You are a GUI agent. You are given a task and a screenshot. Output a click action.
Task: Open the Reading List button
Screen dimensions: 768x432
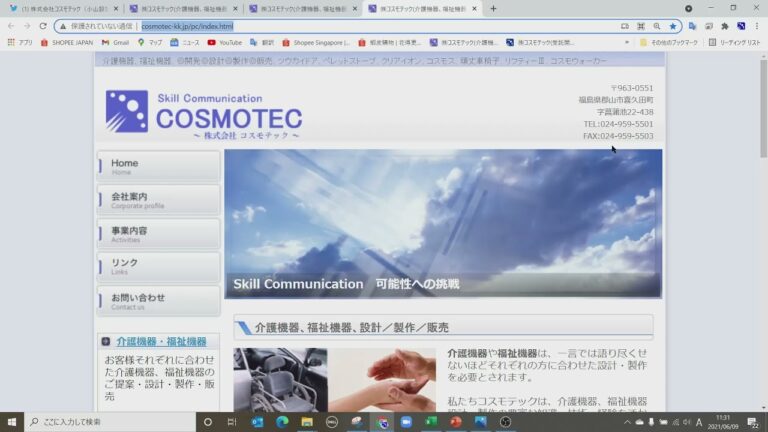coord(734,43)
